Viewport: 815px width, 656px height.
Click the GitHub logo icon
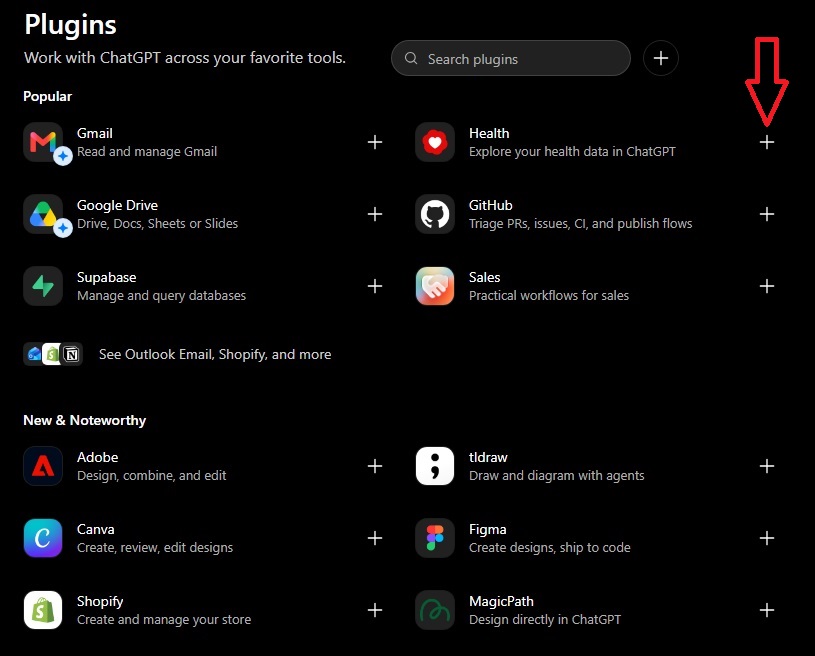(435, 214)
